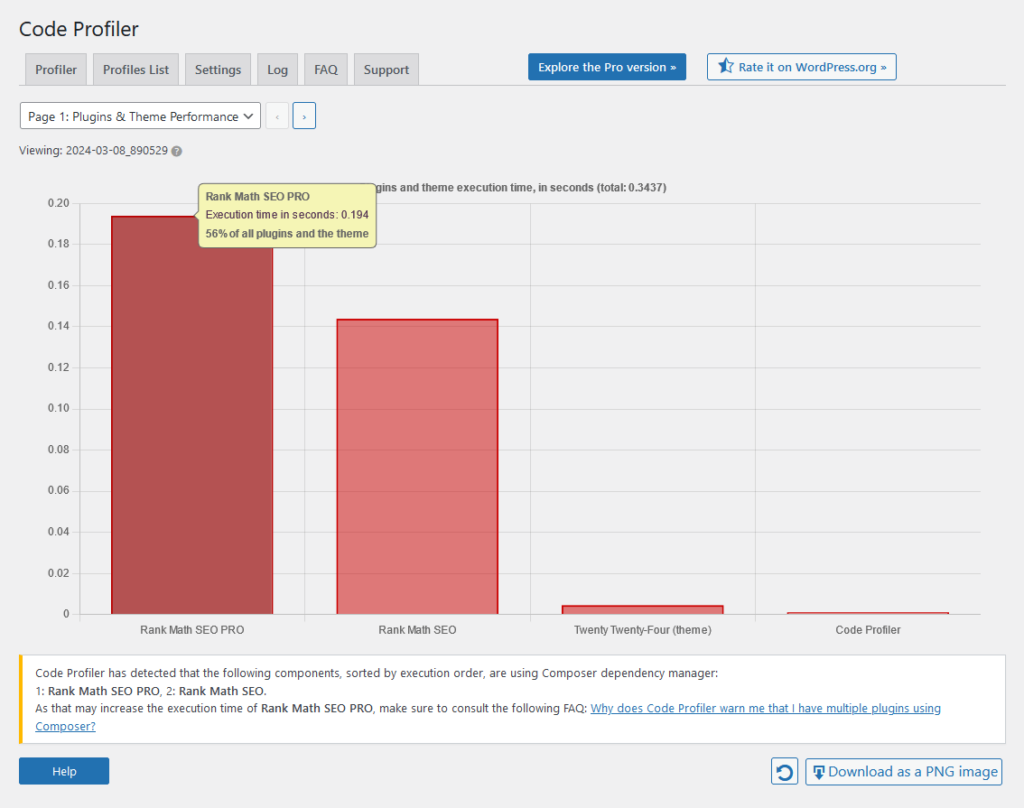The width and height of the screenshot is (1024, 808).
Task: Go to the Log tab
Action: point(278,69)
